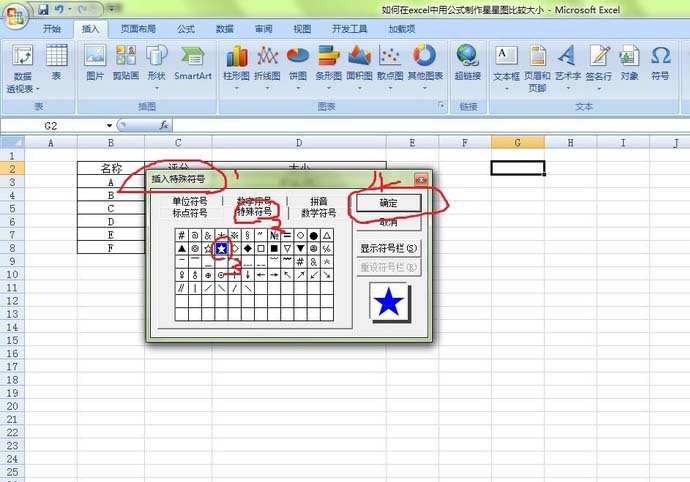The image size is (690, 482).
Task: Pick the filled diamond ◆ symbol
Action: [247, 249]
